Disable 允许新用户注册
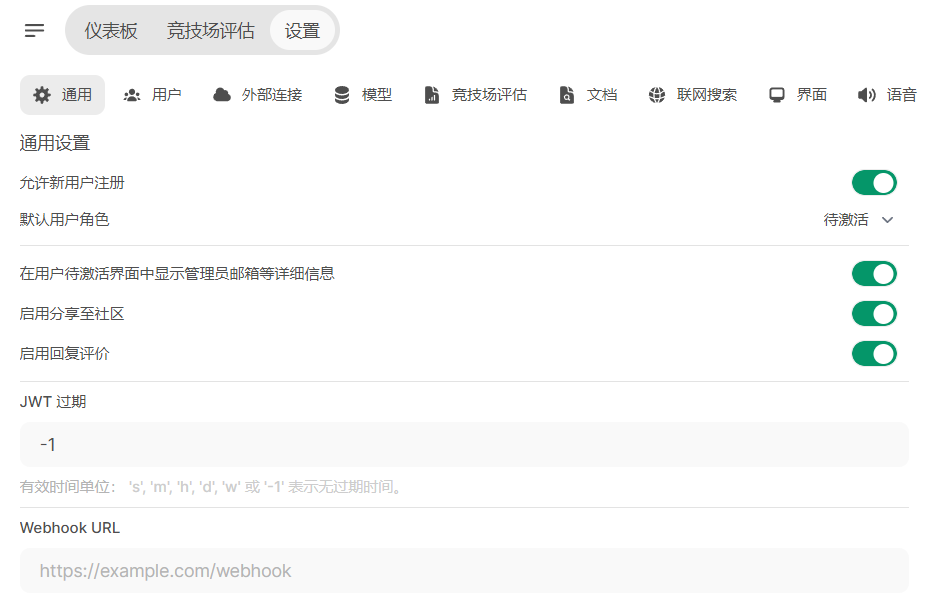This screenshot has width=936, height=611. [874, 182]
